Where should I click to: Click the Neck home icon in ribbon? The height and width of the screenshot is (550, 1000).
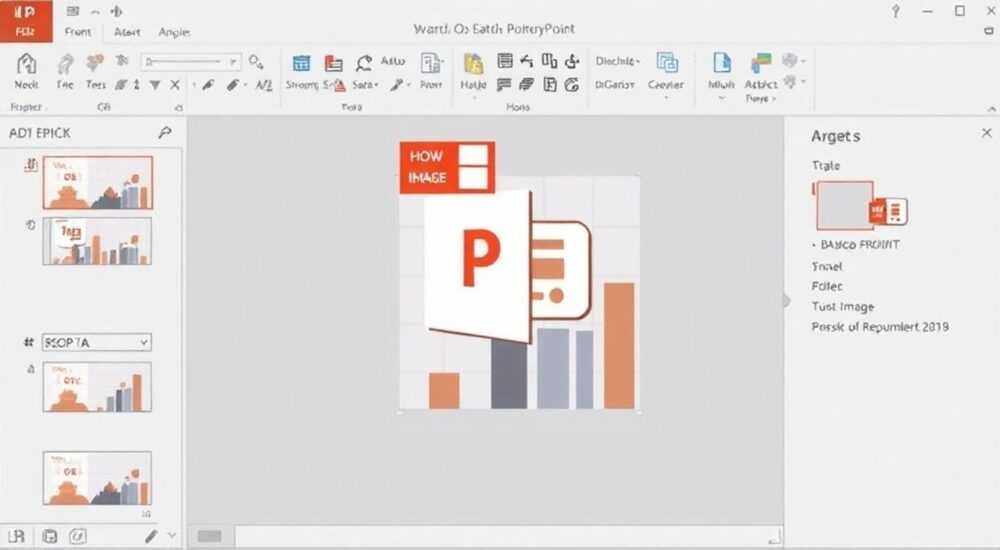[x=26, y=64]
